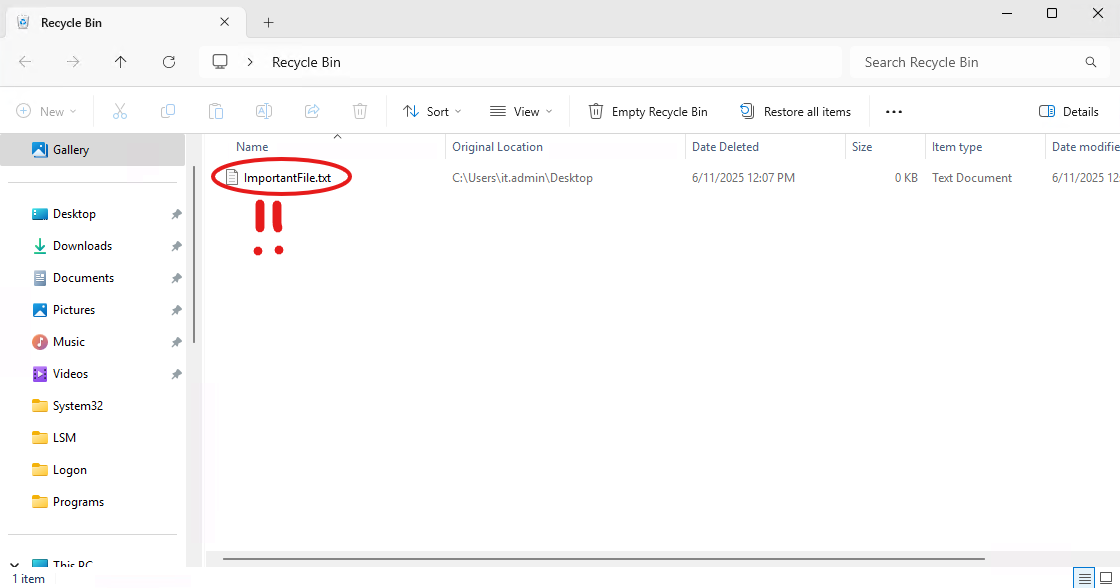
Task: Toggle the Details pane button
Action: click(x=1069, y=111)
